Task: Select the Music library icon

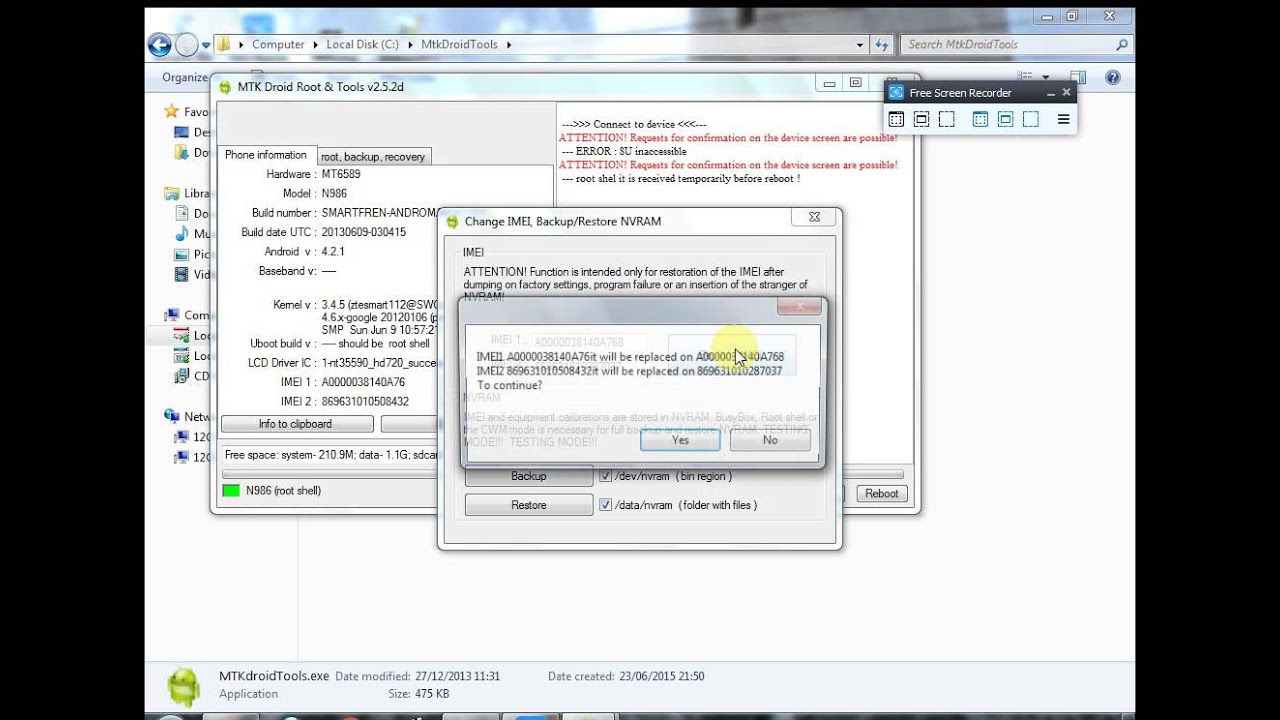Action: (x=181, y=233)
